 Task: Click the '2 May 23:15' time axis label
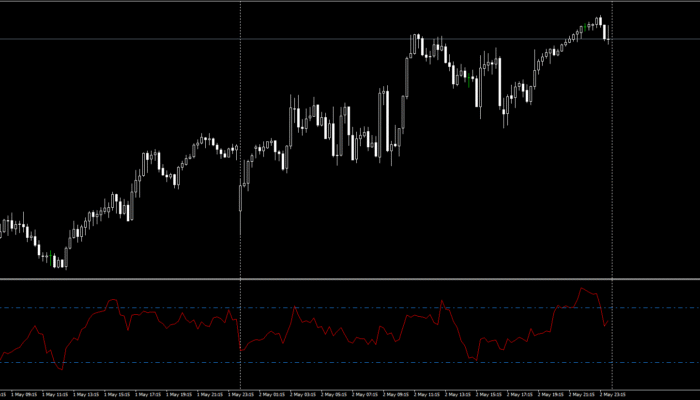[x=613, y=395]
